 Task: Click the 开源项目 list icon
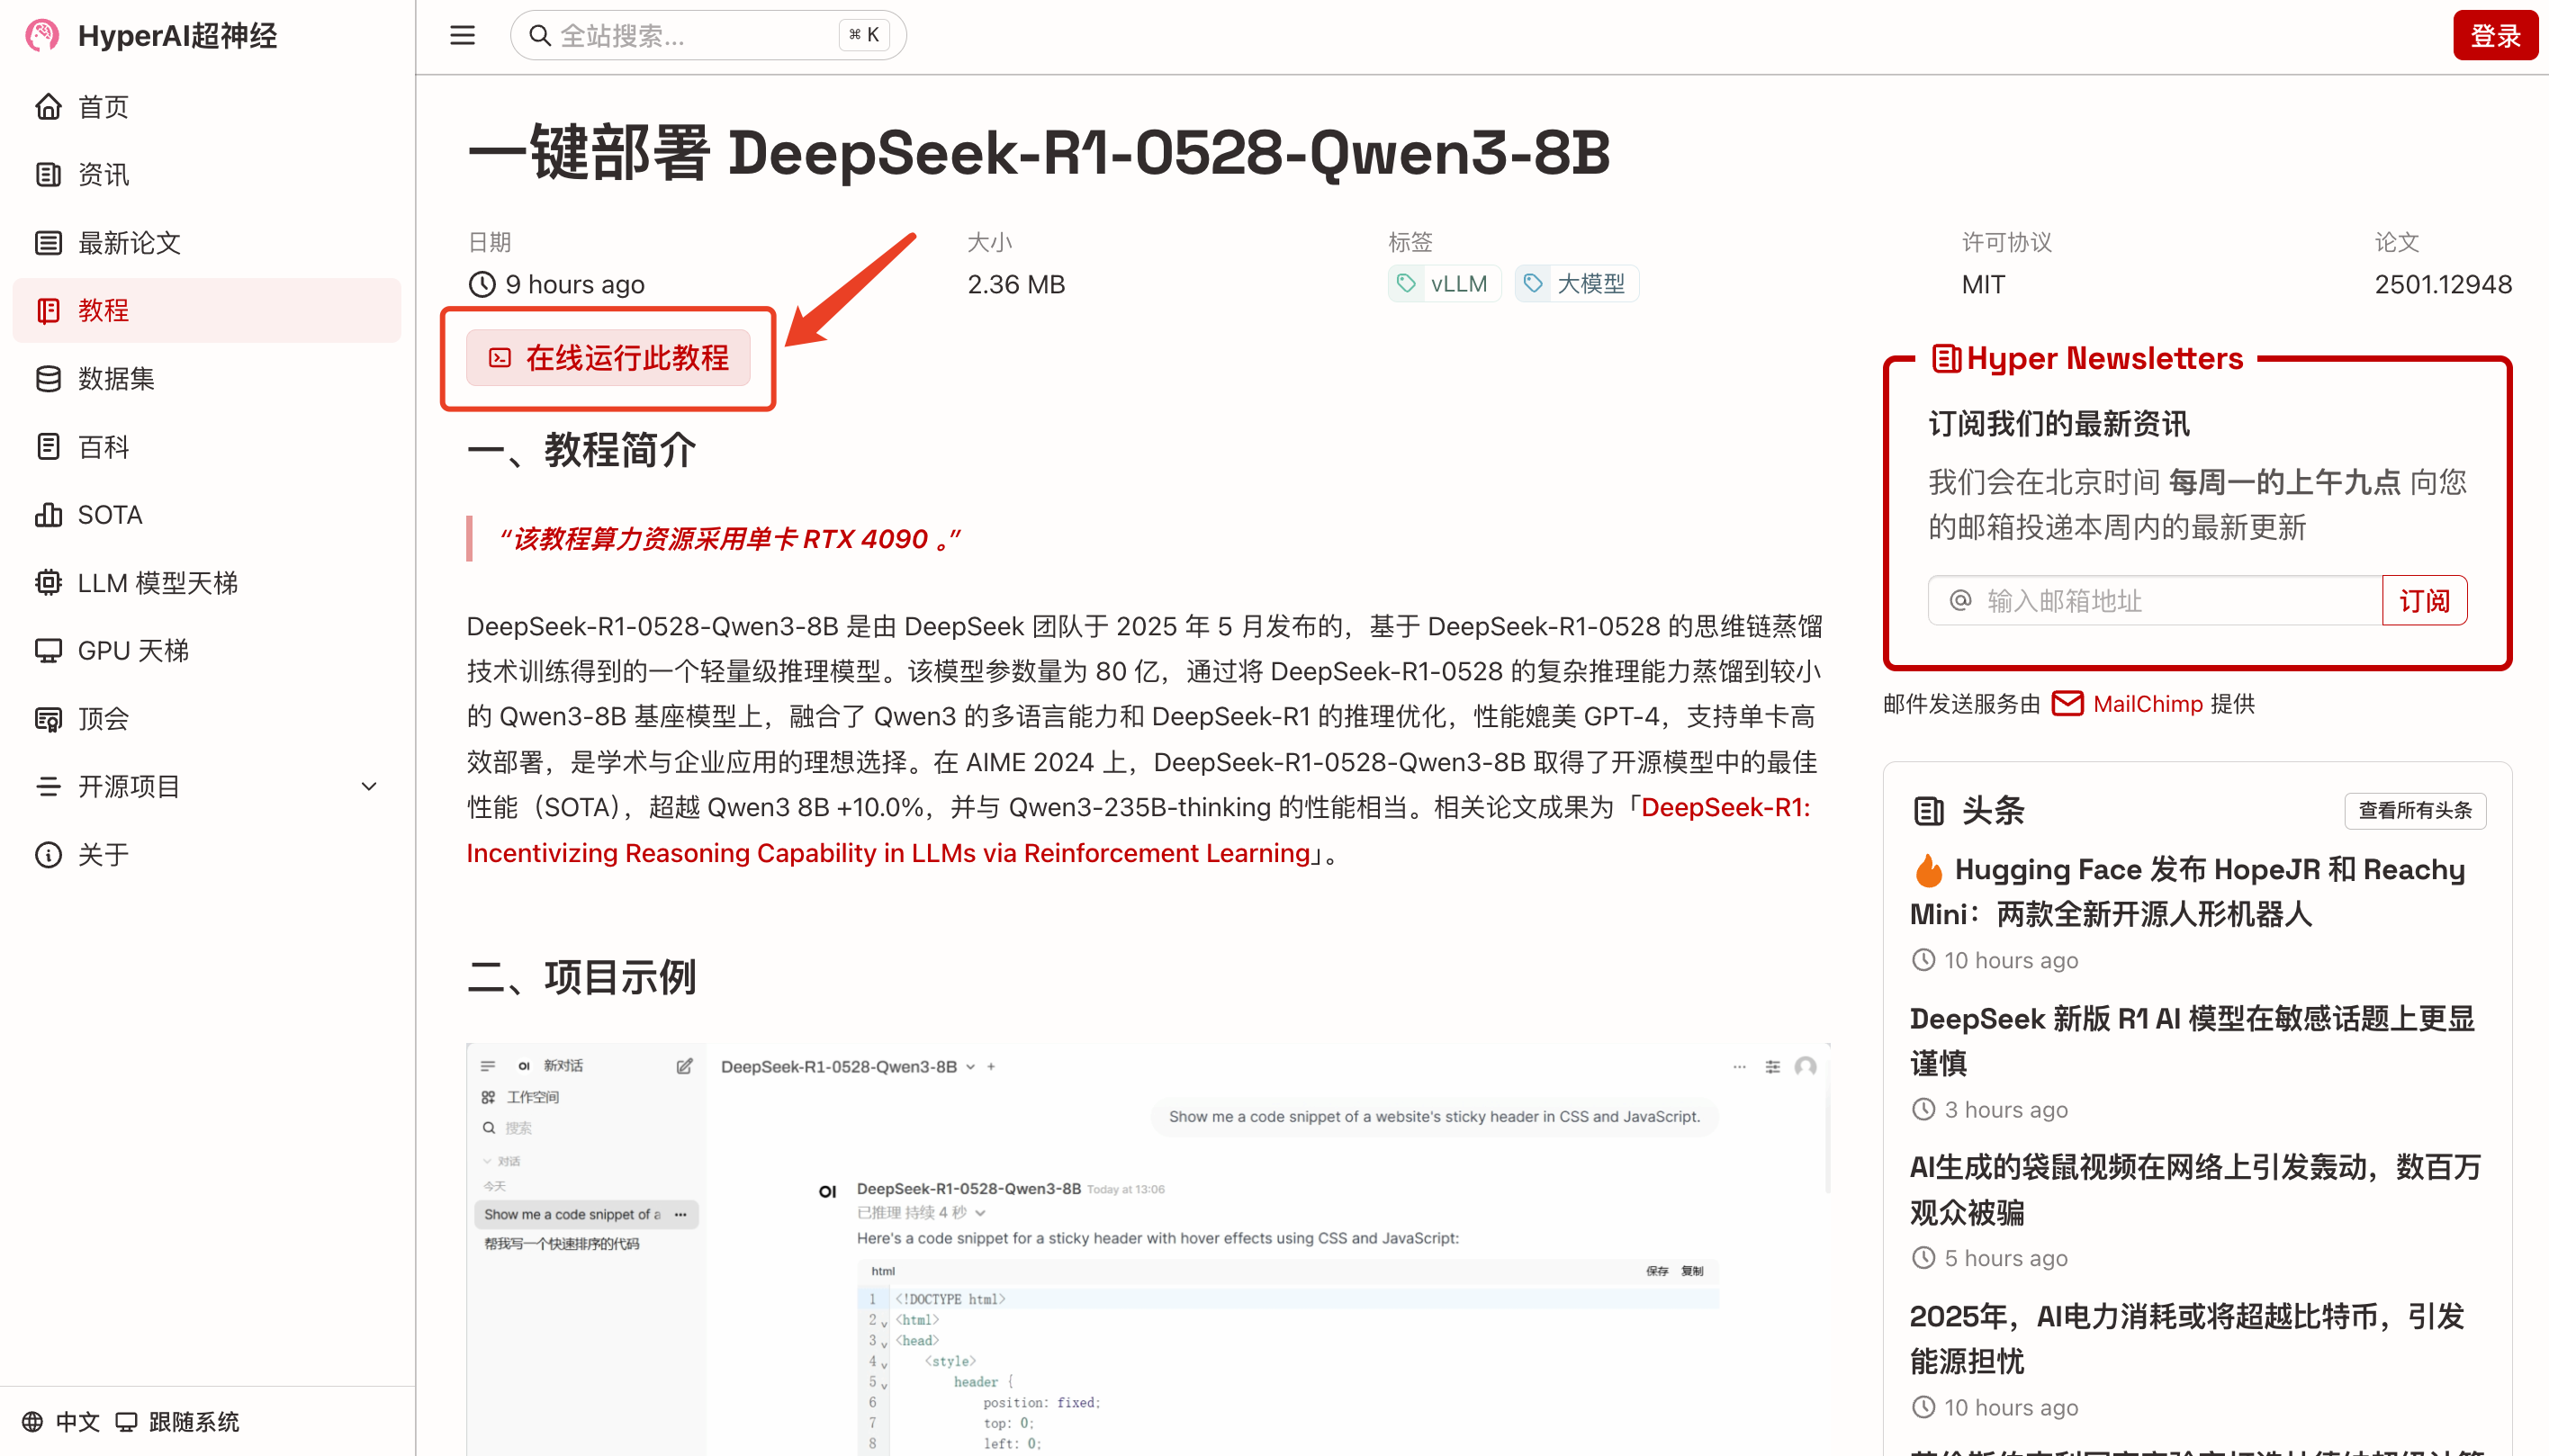[48, 786]
